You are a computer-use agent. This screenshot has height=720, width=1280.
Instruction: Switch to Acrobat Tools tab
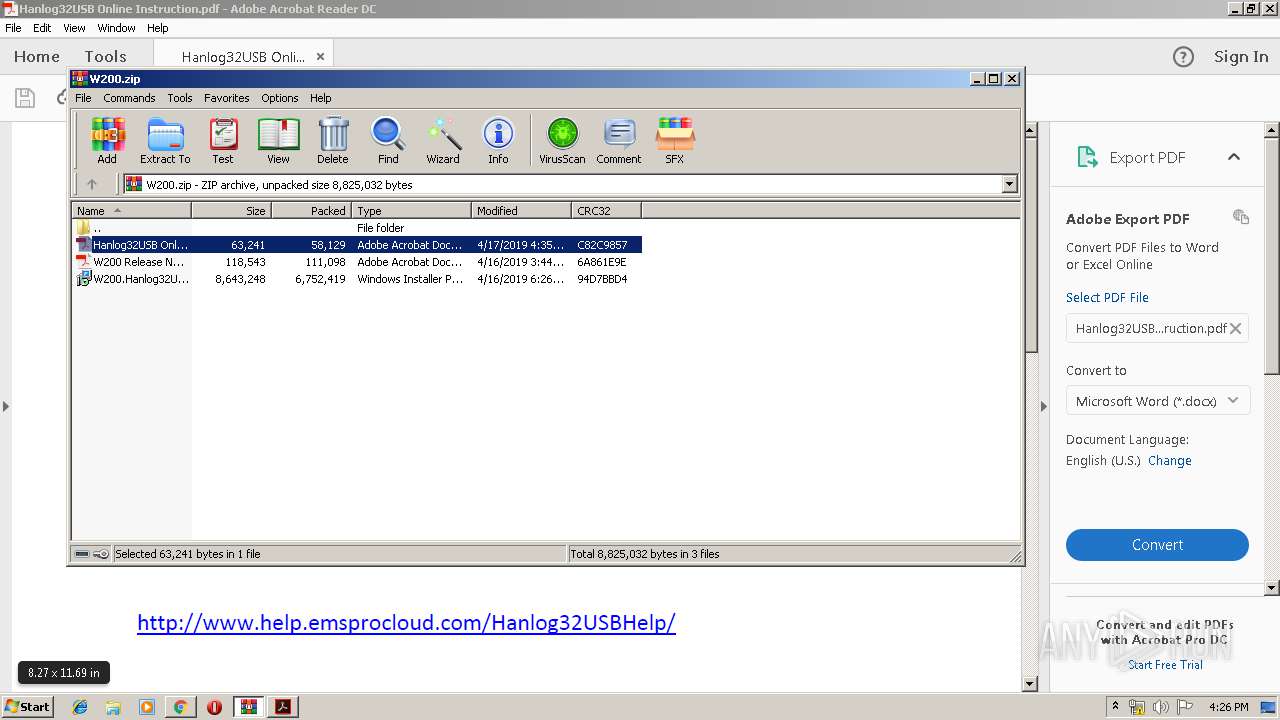click(105, 57)
